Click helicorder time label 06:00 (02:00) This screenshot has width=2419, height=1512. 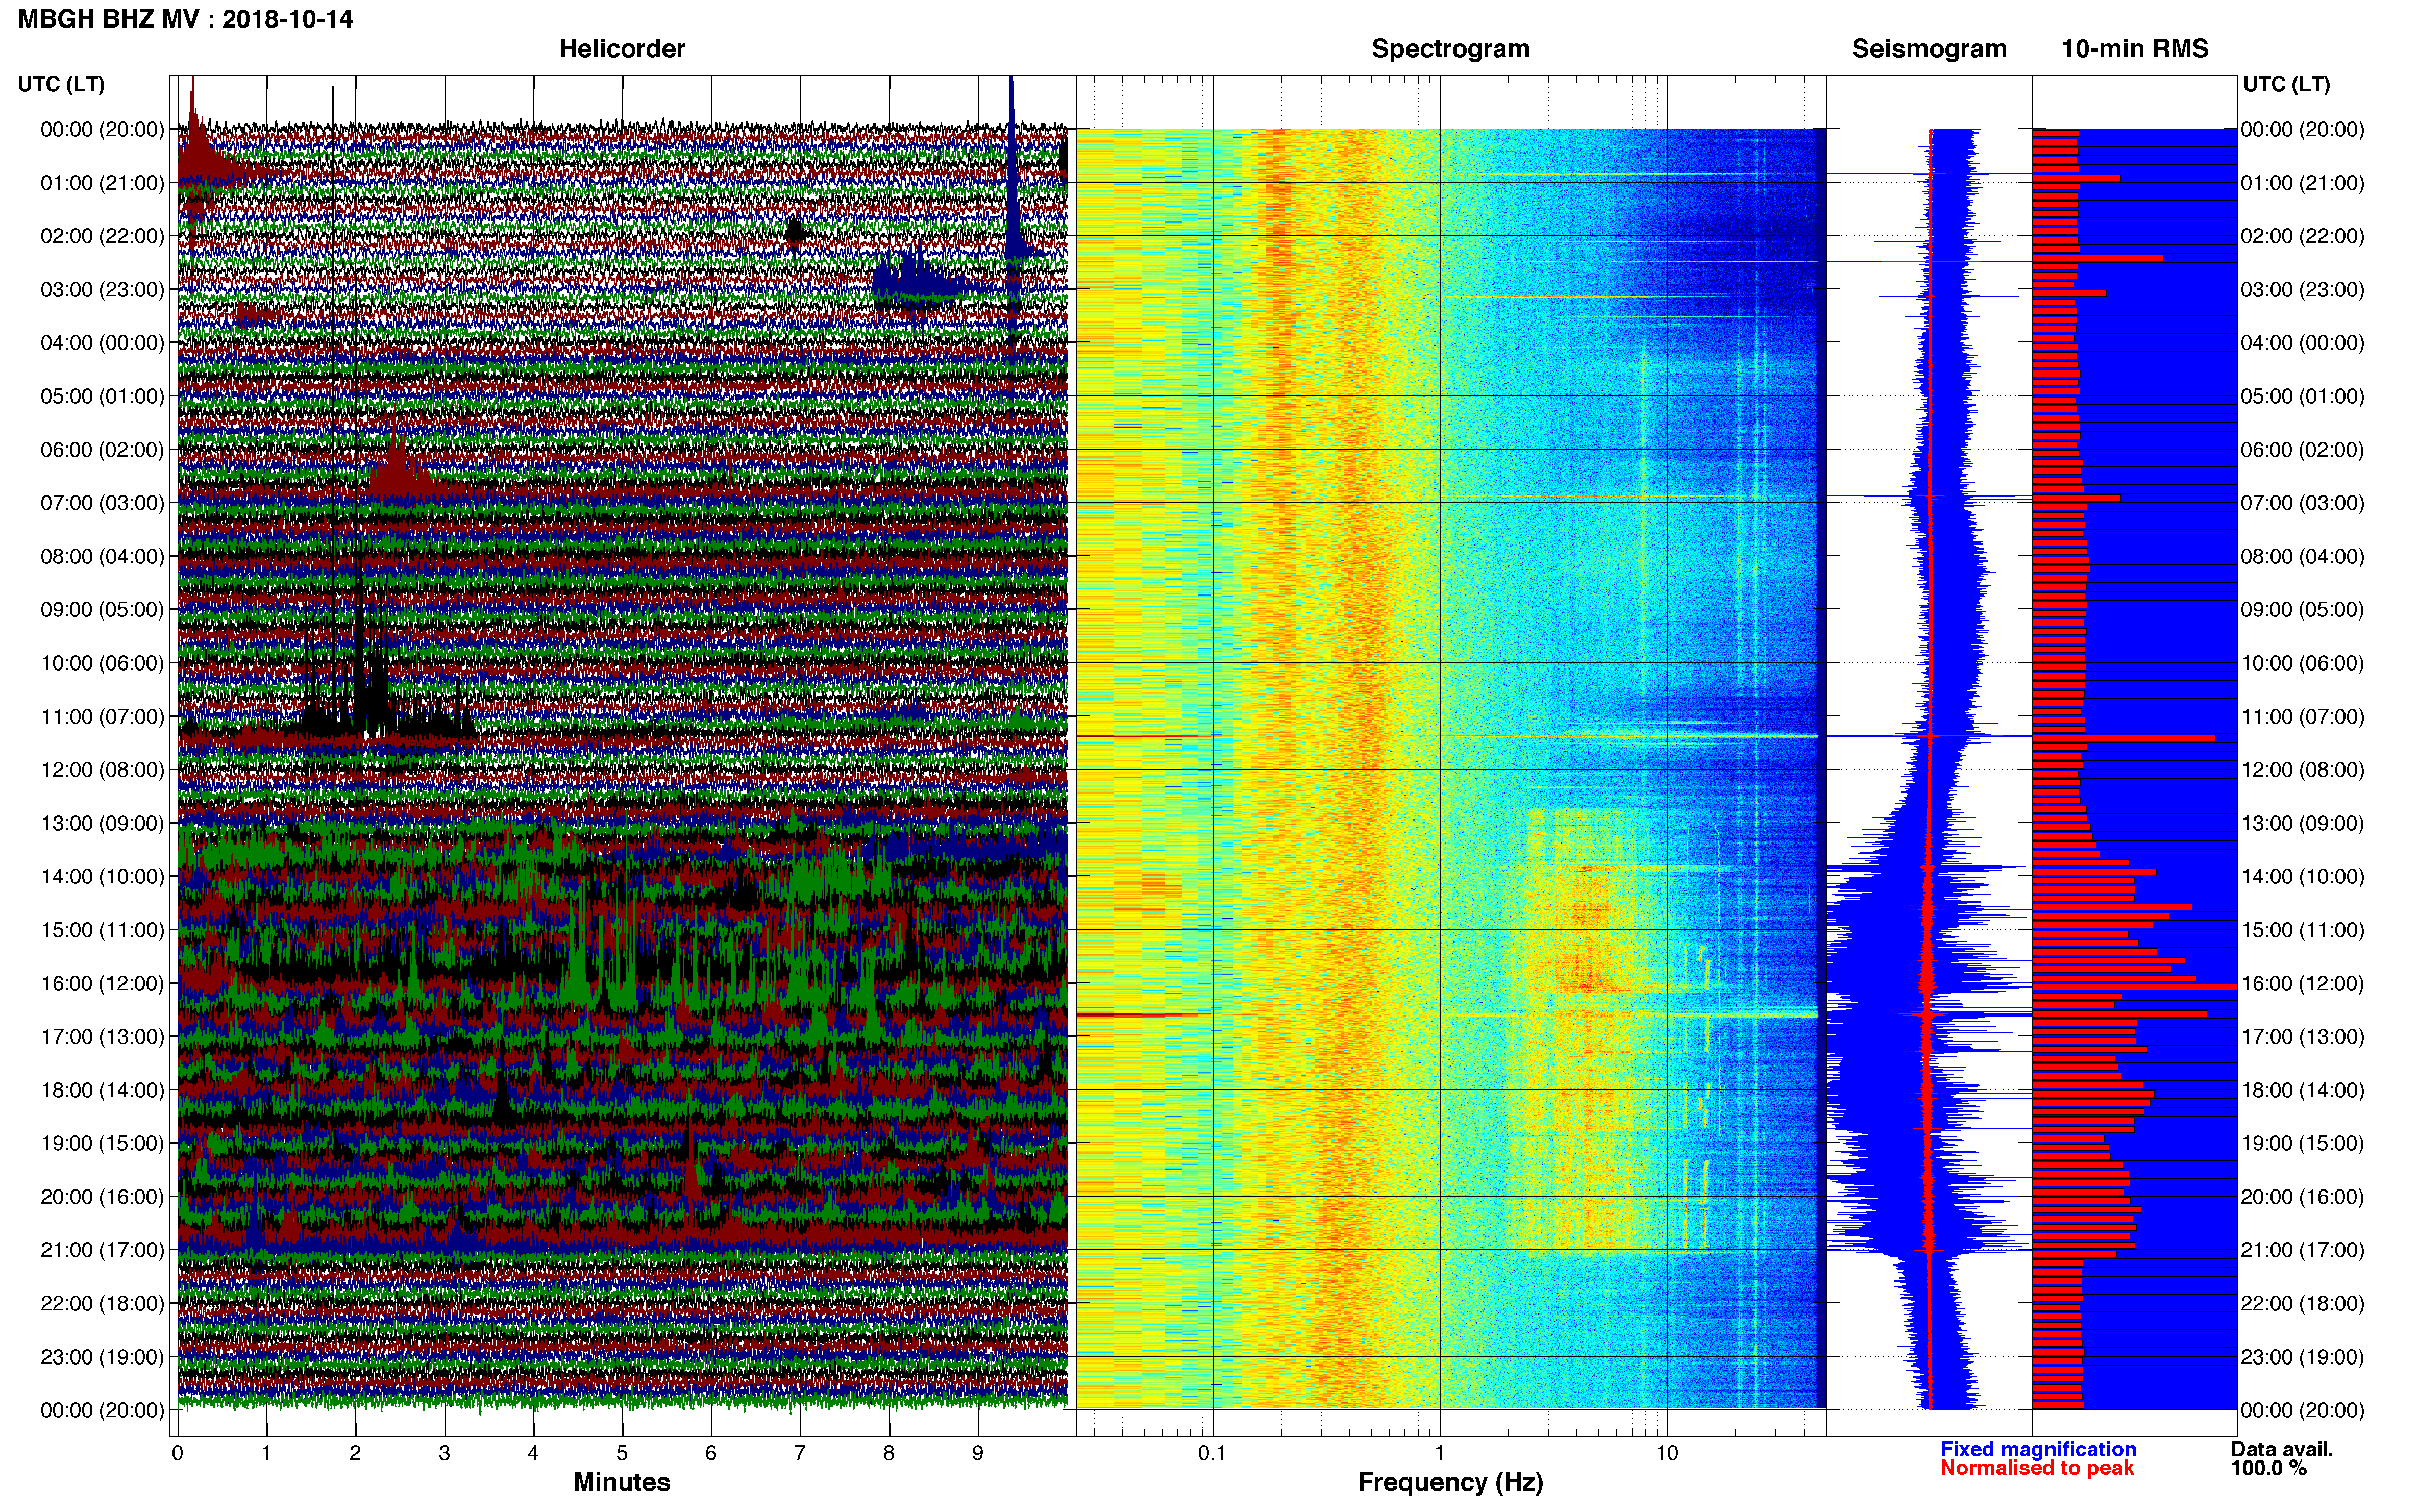pos(102,450)
